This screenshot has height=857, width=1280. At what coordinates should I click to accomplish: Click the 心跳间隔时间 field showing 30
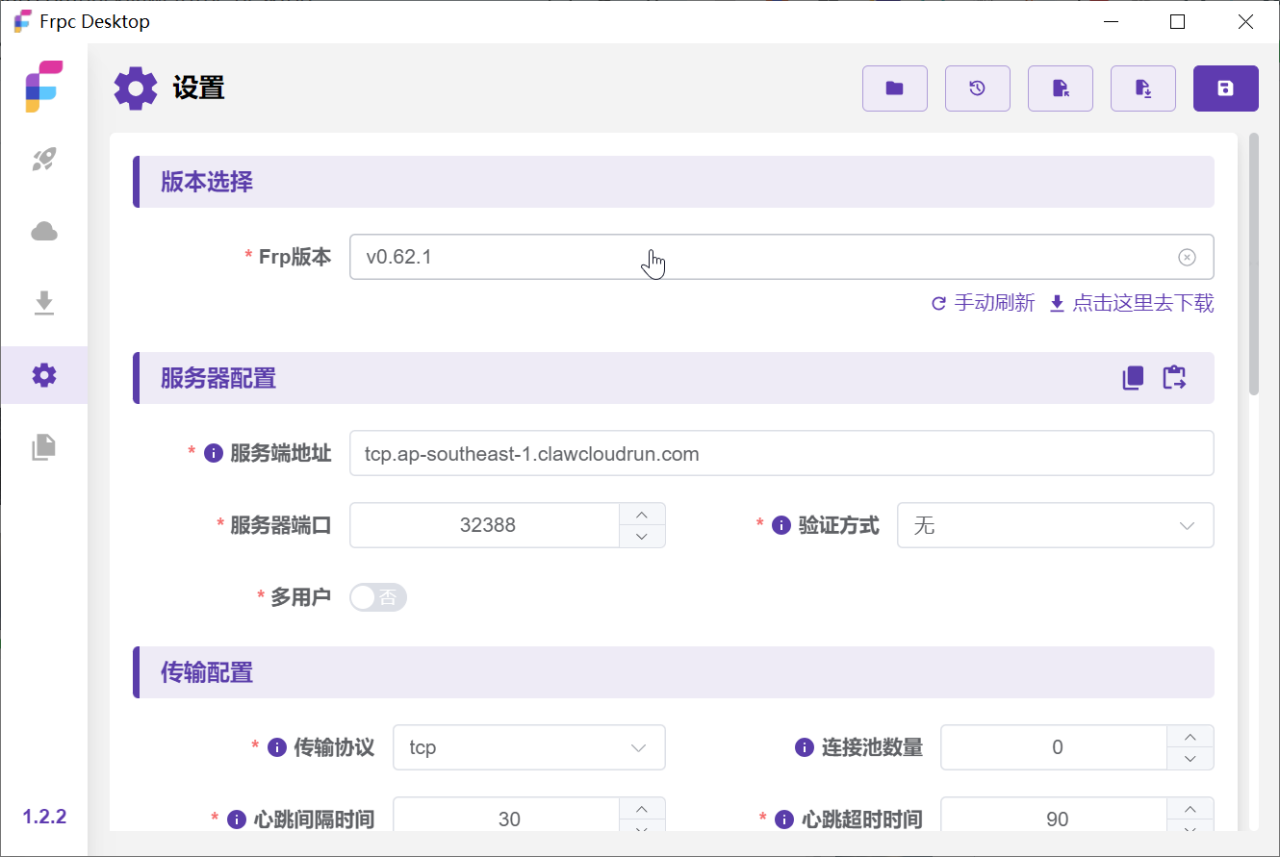507,819
